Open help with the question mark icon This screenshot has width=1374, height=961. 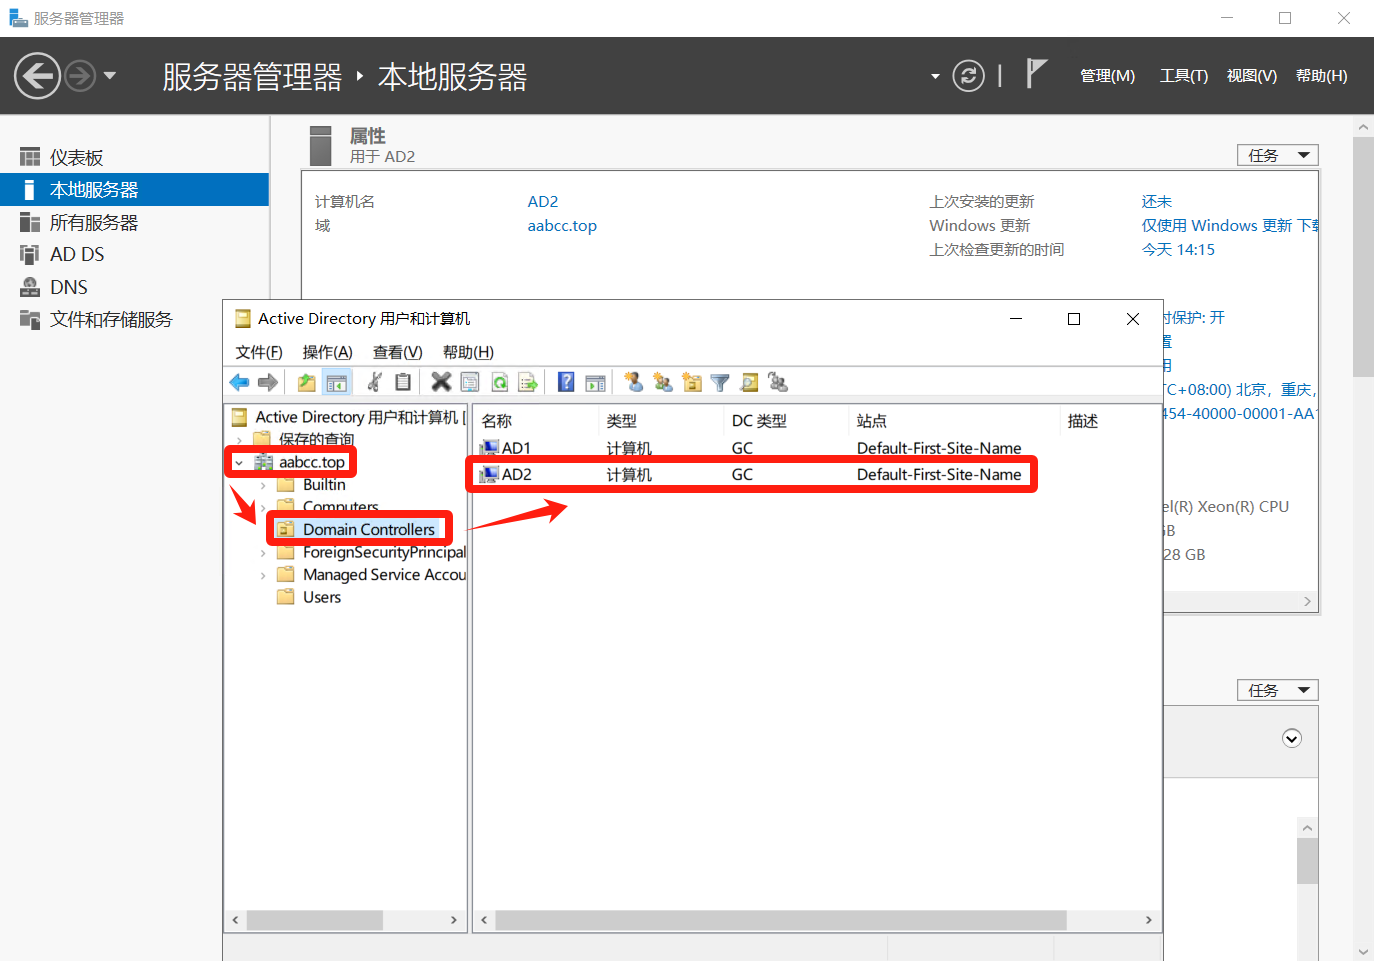(x=566, y=382)
